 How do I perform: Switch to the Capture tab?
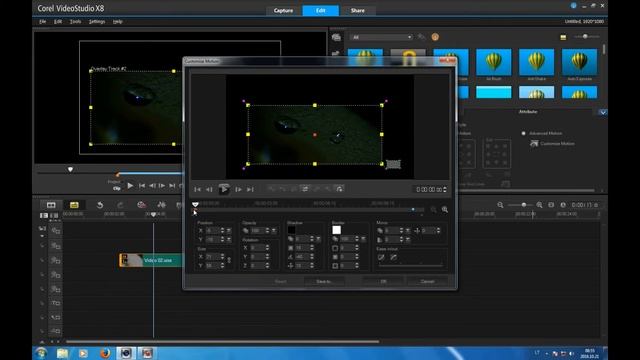click(283, 11)
